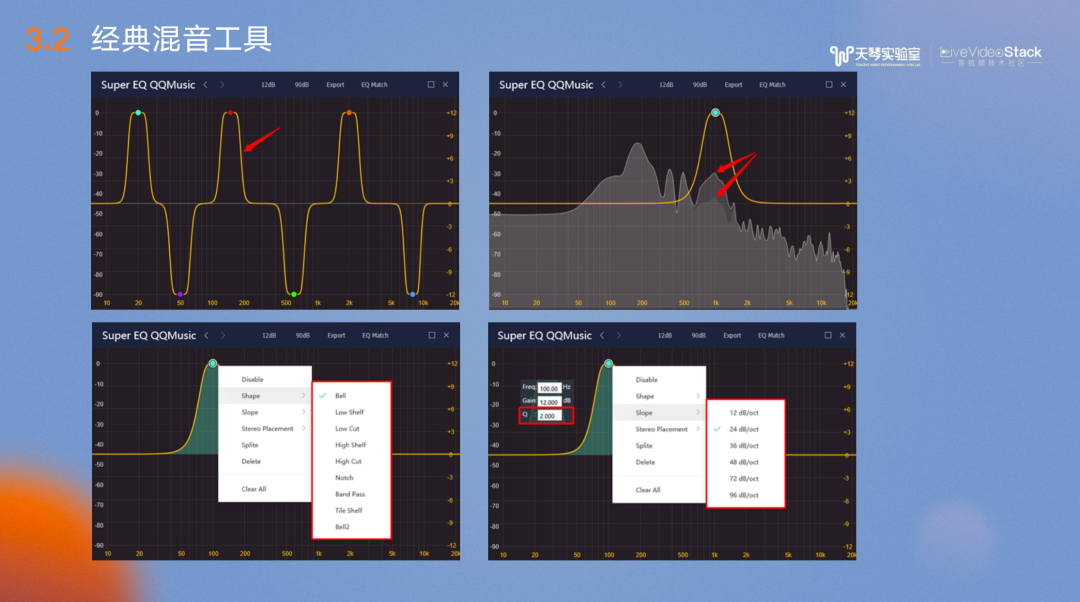This screenshot has height=602, width=1080.
Task: Select the purple EQ band node at 50 Hz
Action: pos(180,295)
